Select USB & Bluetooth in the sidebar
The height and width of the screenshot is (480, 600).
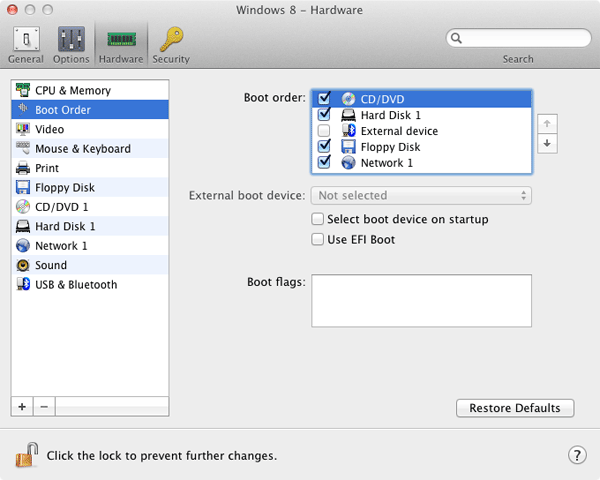(x=75, y=285)
